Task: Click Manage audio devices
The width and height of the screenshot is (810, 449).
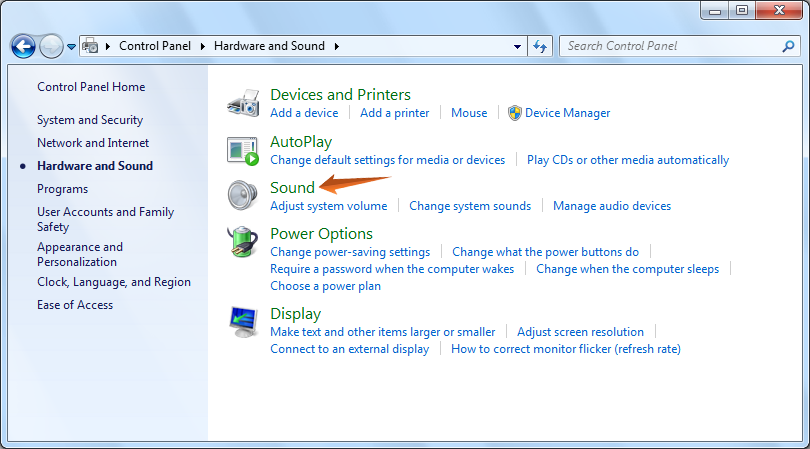Action: tap(612, 206)
